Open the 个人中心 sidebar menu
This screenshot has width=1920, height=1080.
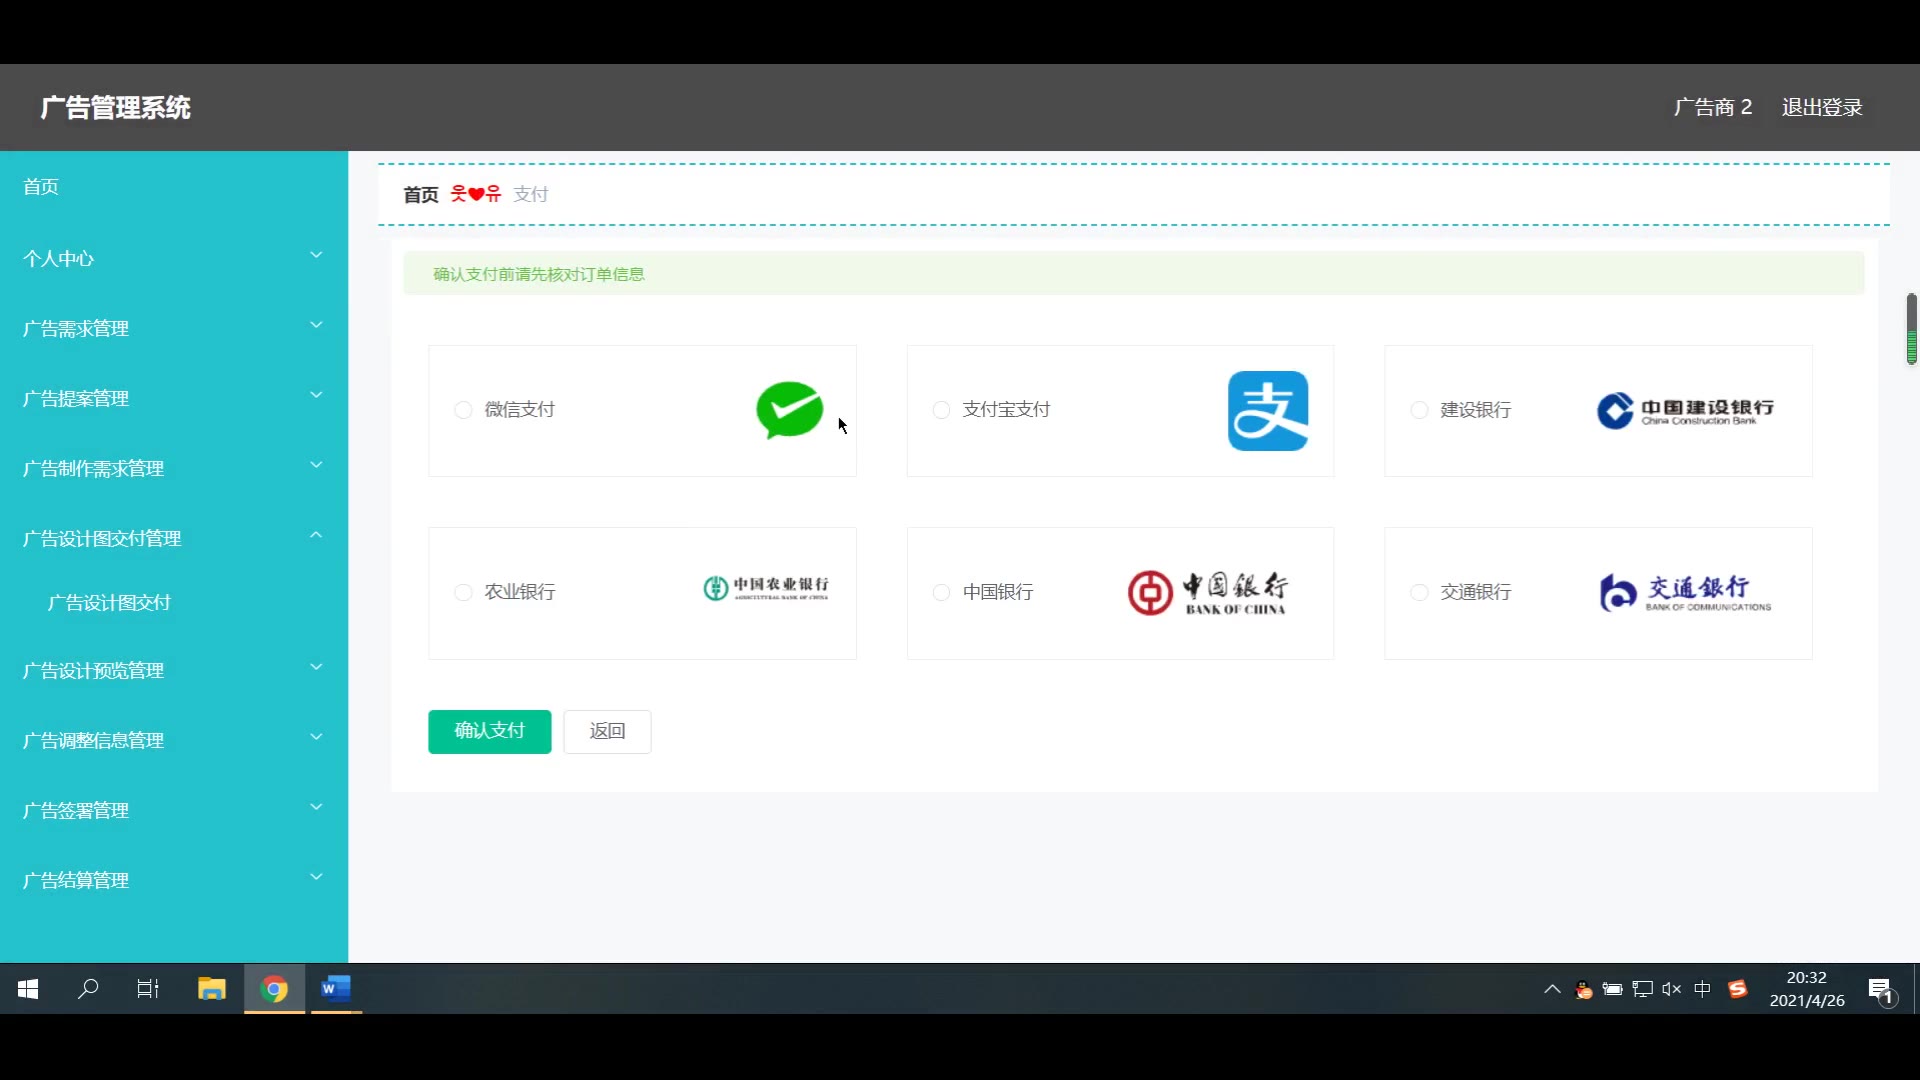click(174, 258)
